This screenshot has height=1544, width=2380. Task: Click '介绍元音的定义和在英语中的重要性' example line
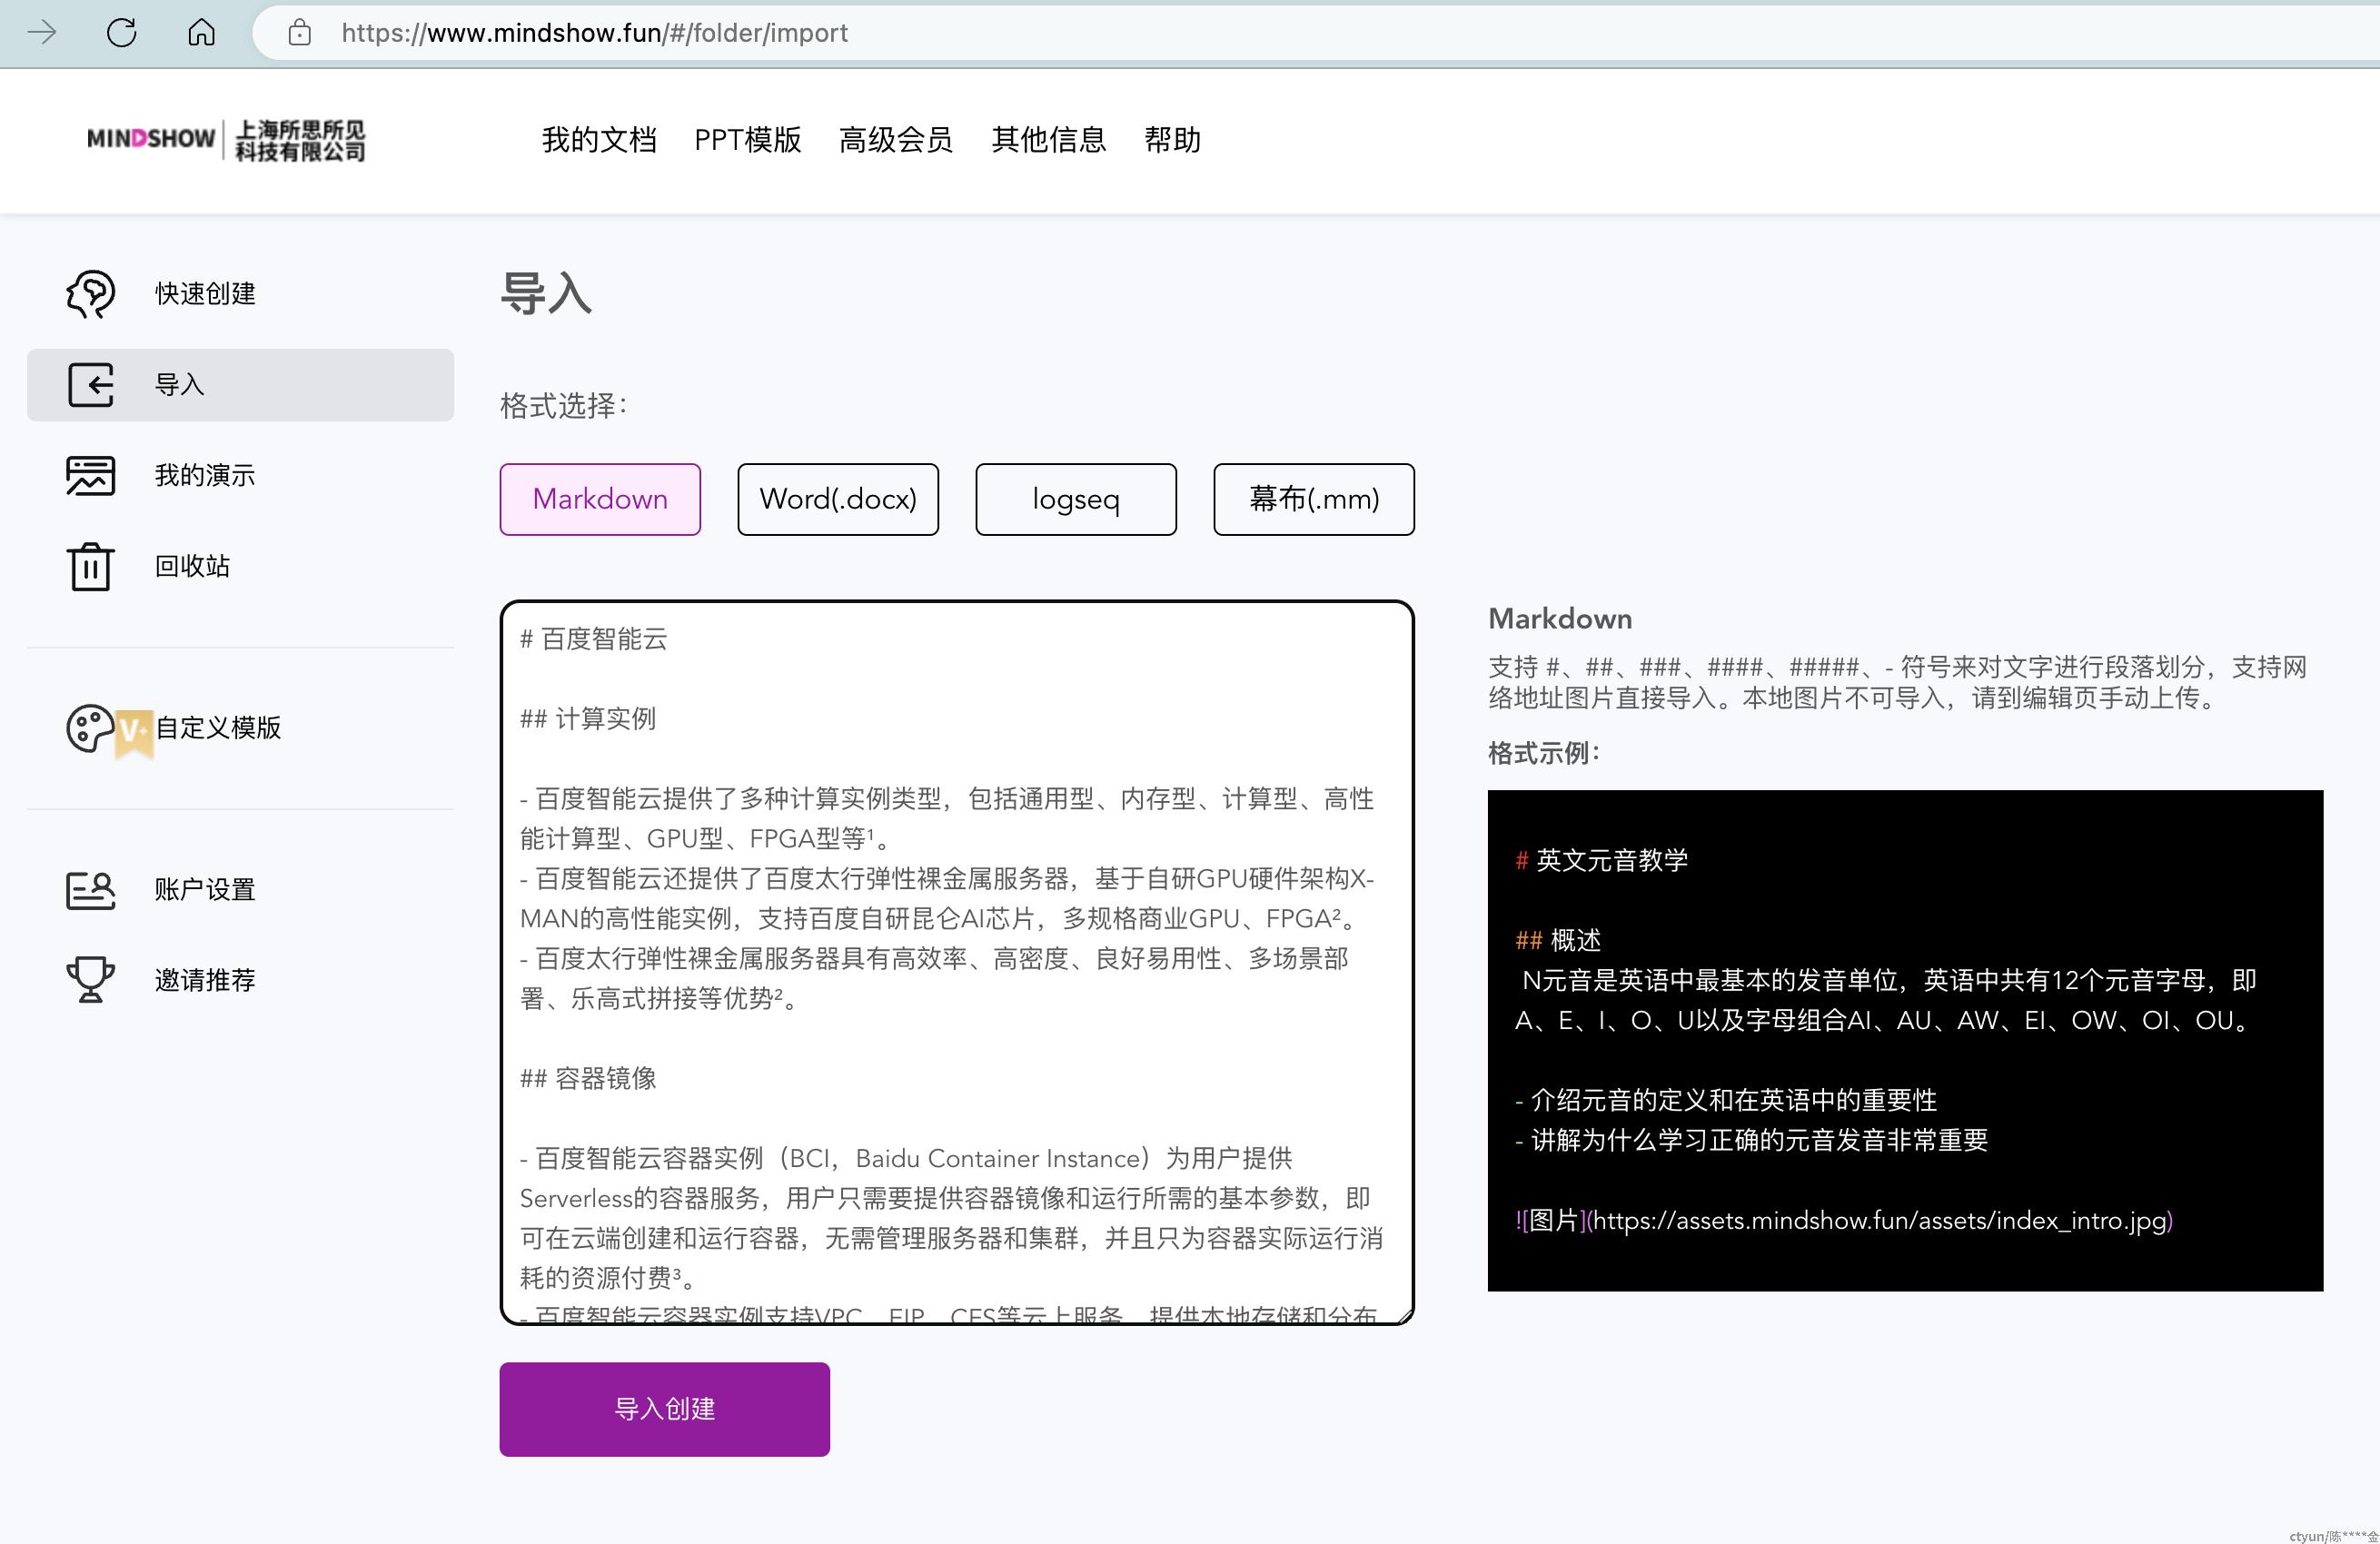[x=1726, y=1100]
